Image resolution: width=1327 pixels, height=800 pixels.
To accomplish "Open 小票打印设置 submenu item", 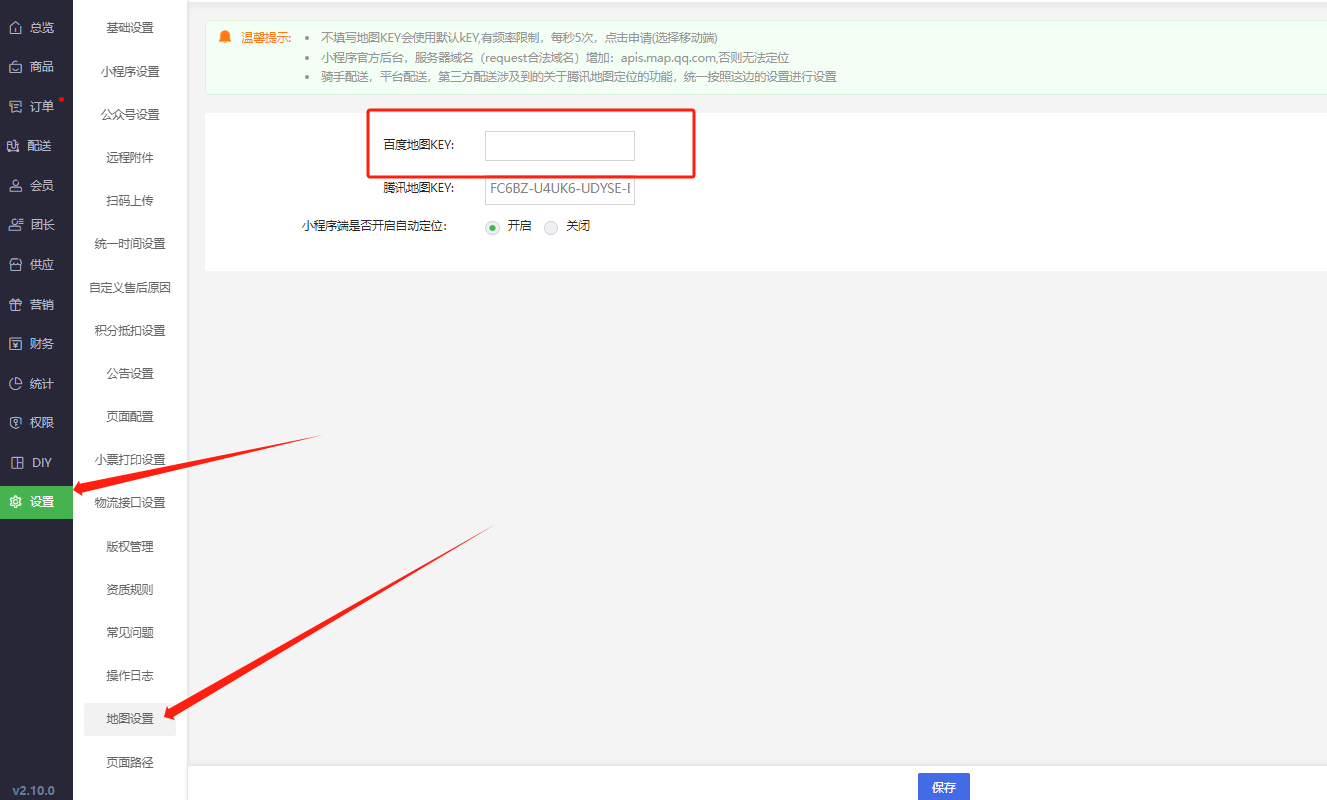I will tap(130, 460).
